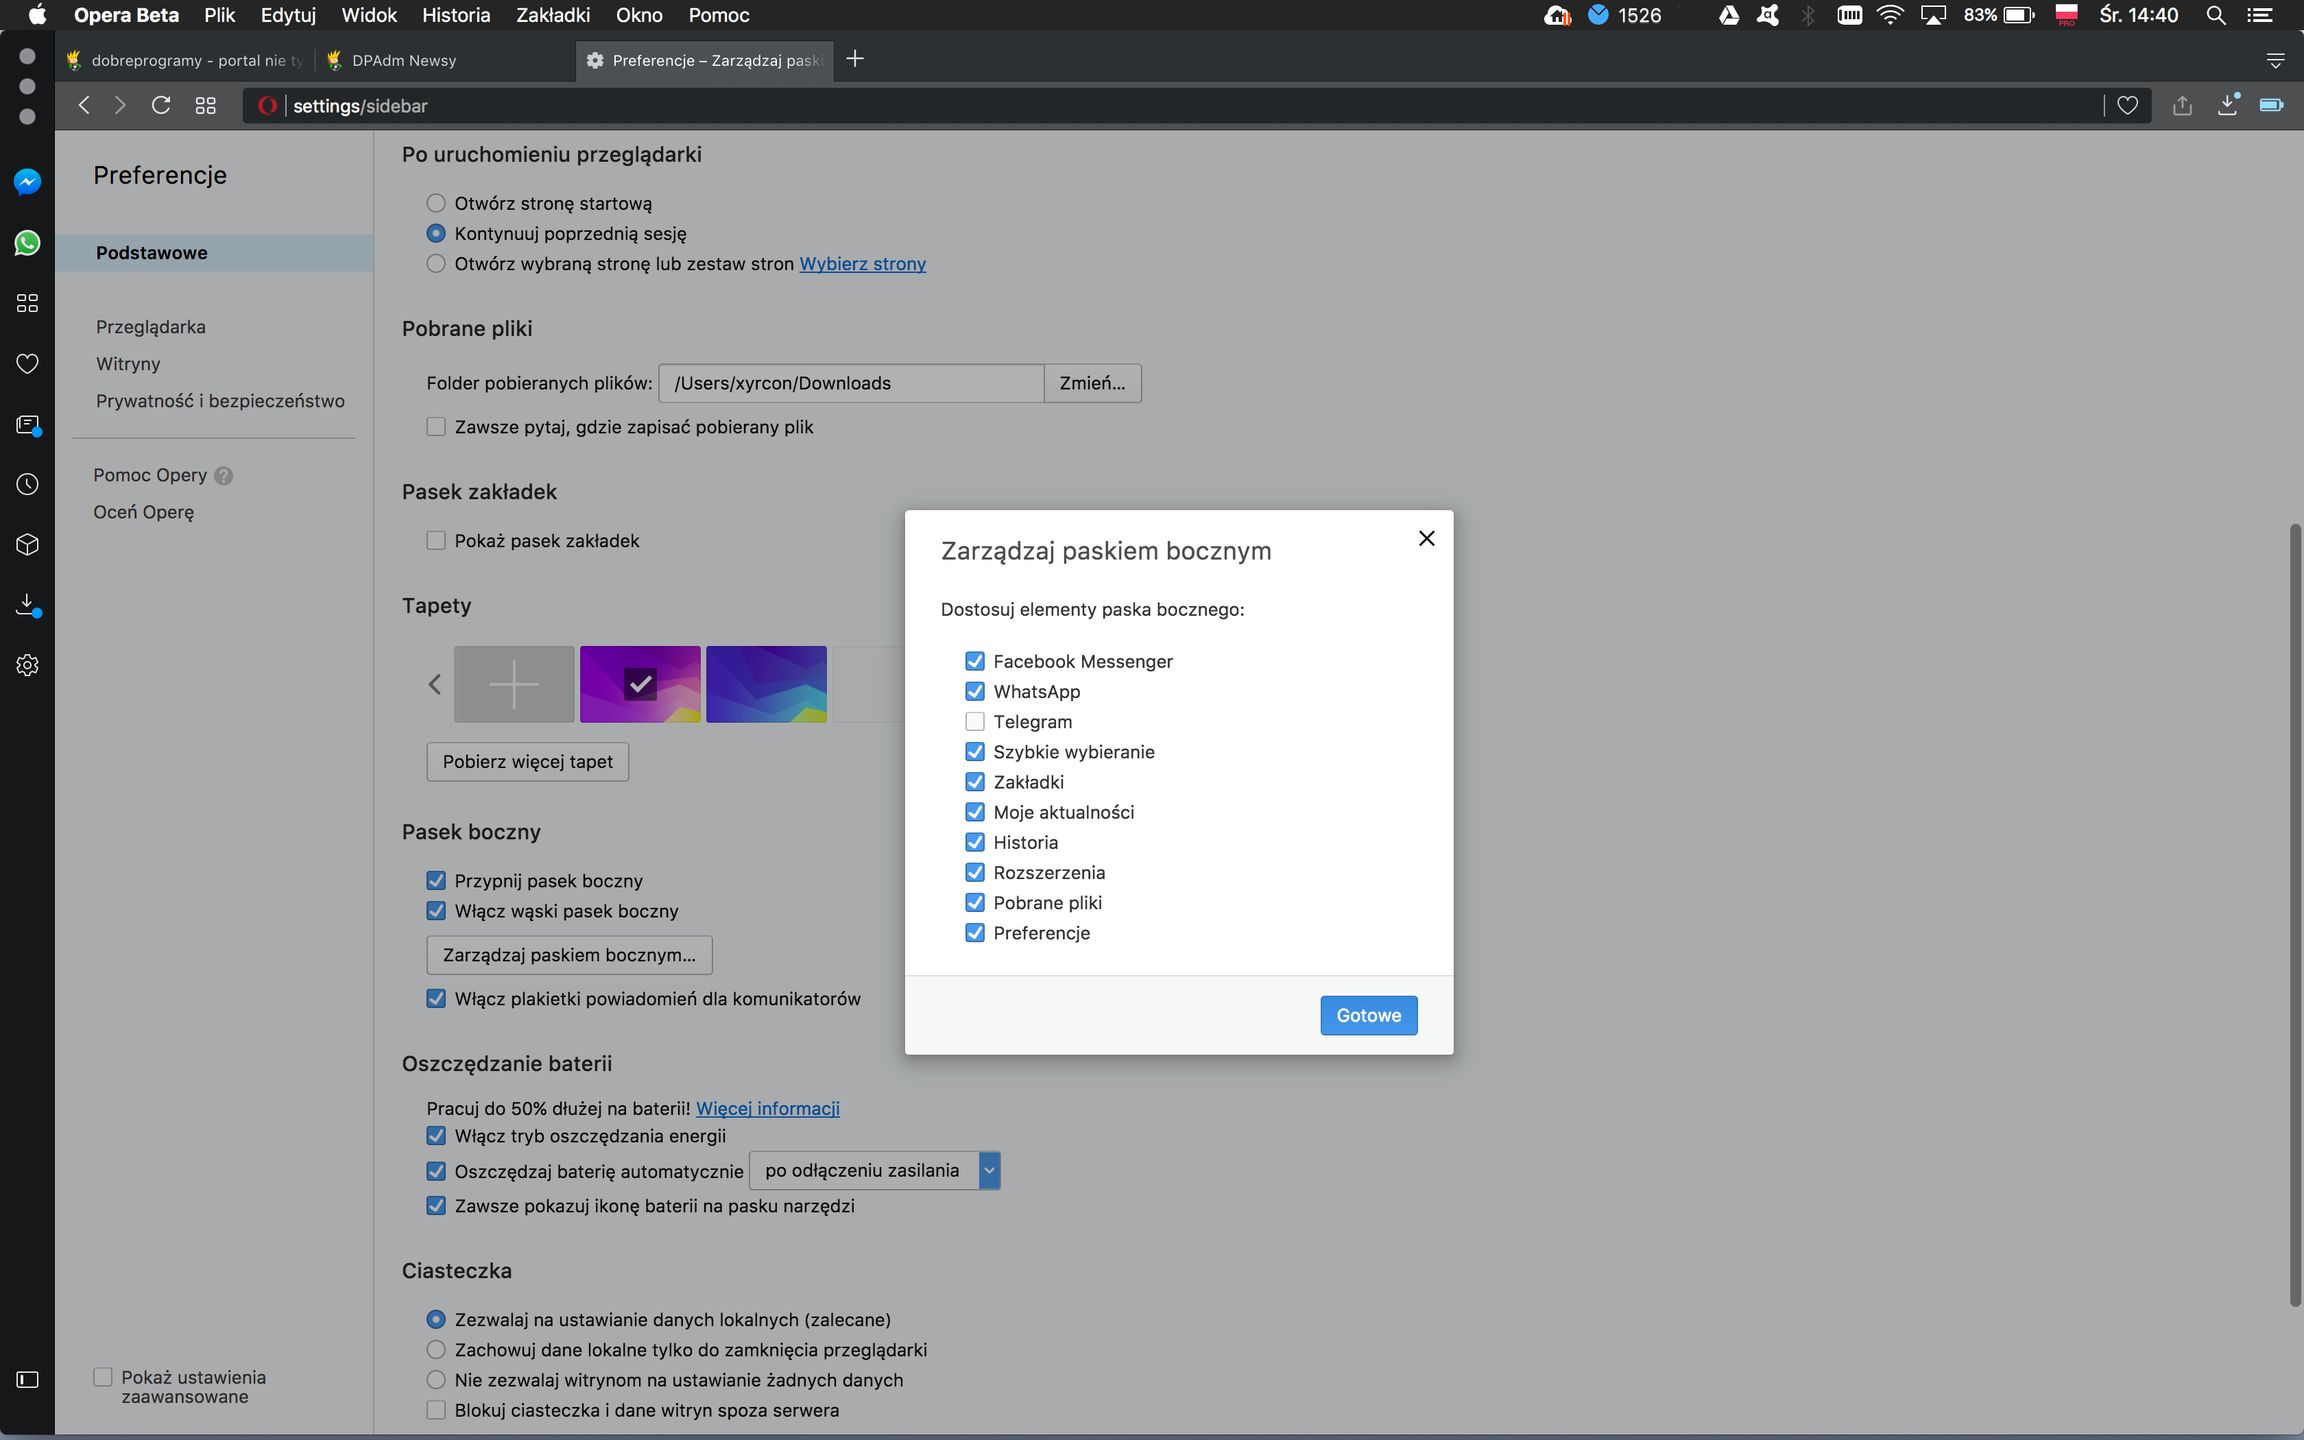Open the Speed Dial sidebar icon
Image resolution: width=2304 pixels, height=1440 pixels.
(x=27, y=303)
